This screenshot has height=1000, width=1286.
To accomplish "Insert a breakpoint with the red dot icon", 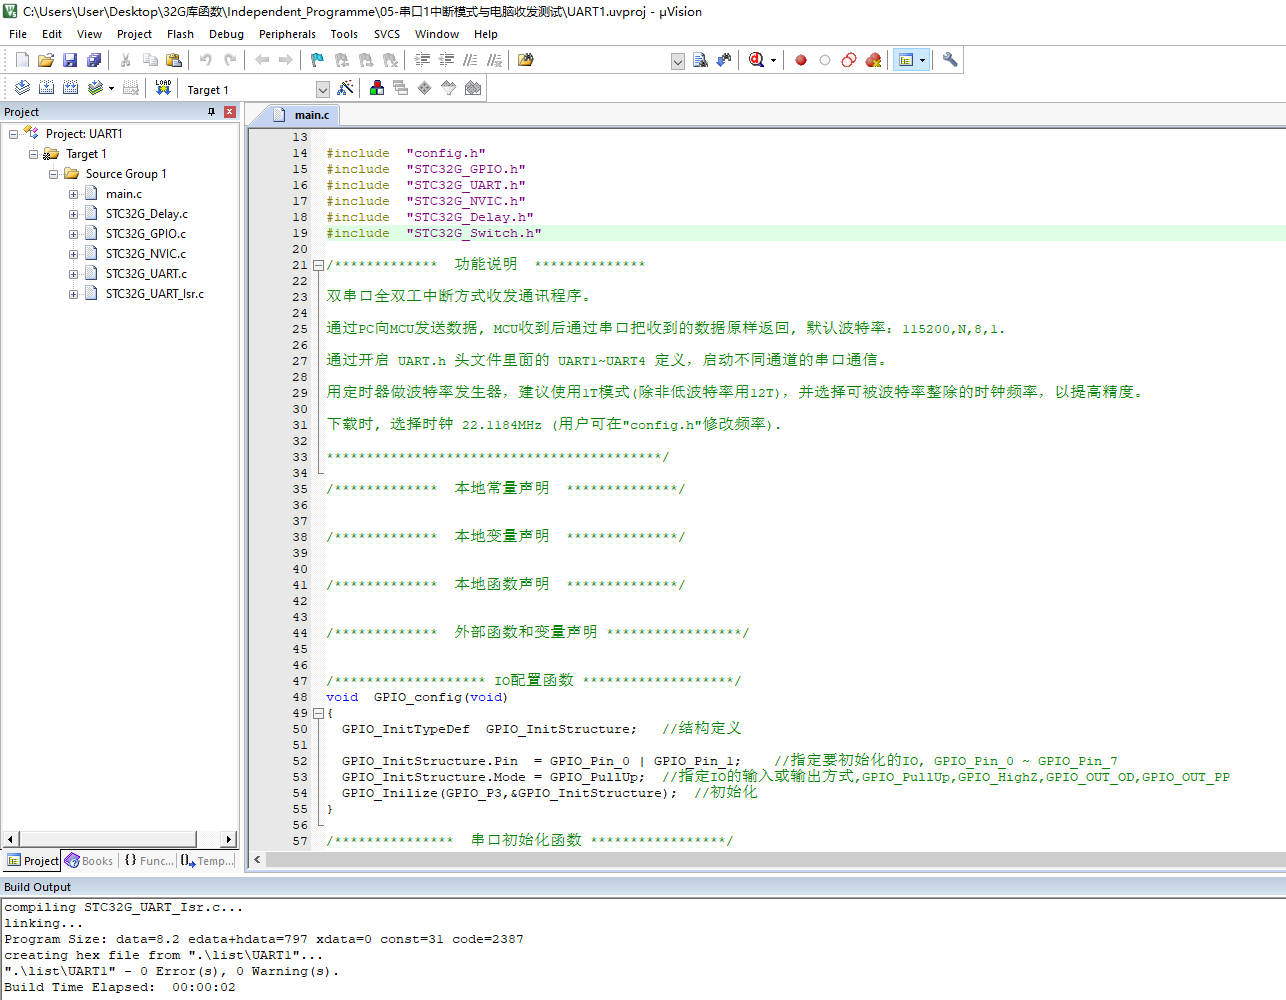I will [x=801, y=60].
